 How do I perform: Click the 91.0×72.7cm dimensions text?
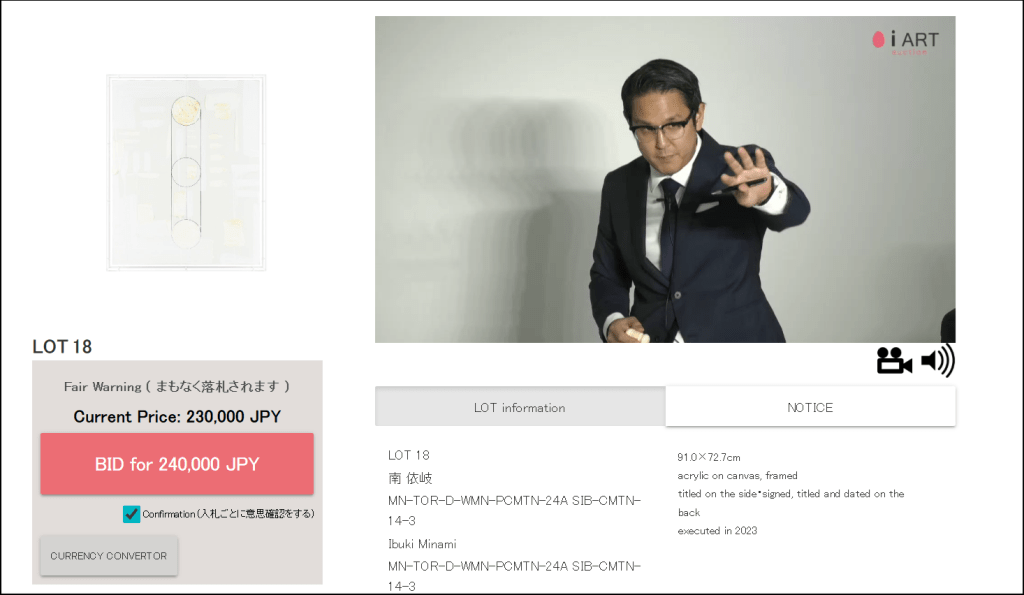point(709,457)
